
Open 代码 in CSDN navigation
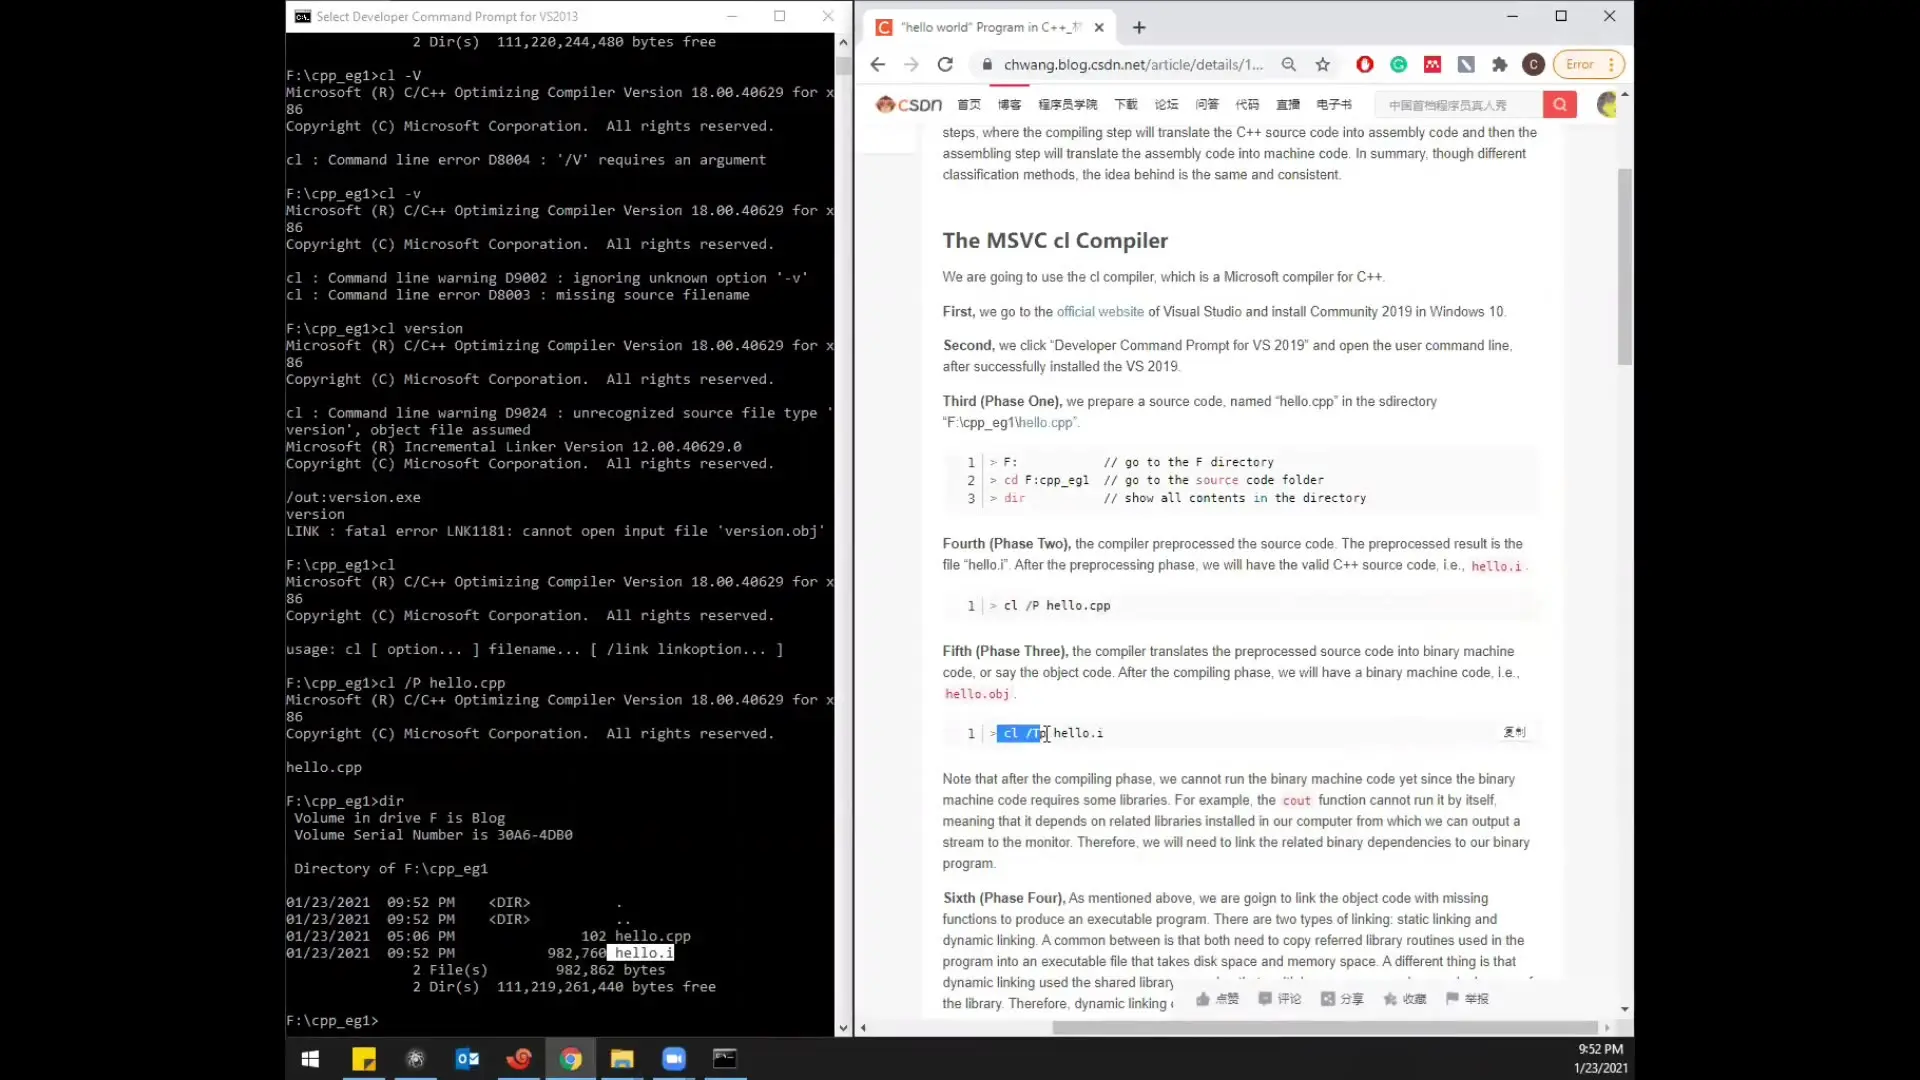coord(1247,105)
